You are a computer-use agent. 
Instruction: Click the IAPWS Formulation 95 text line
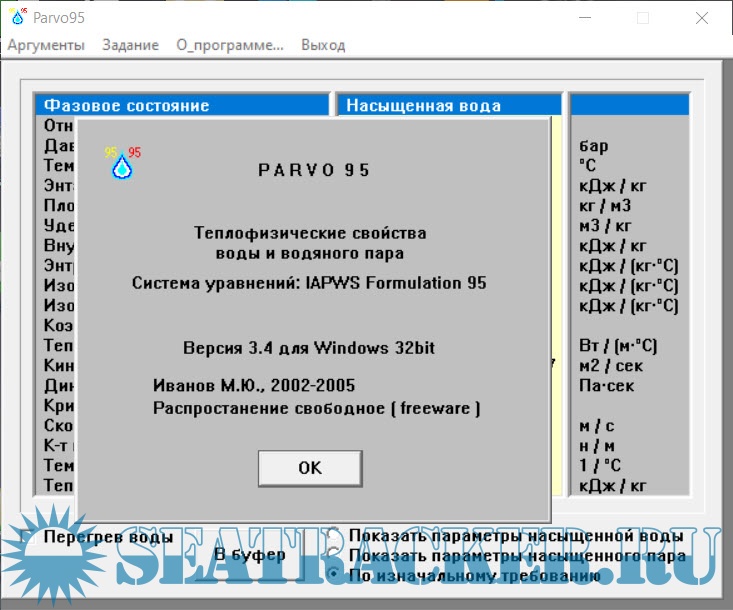click(309, 283)
